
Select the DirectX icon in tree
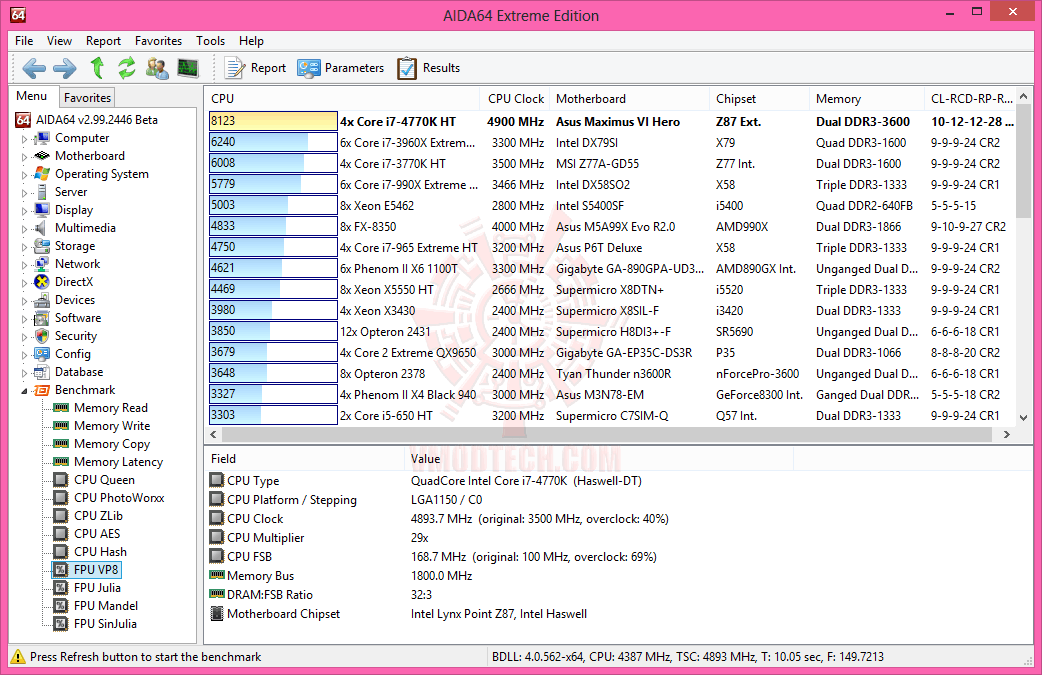tap(42, 282)
